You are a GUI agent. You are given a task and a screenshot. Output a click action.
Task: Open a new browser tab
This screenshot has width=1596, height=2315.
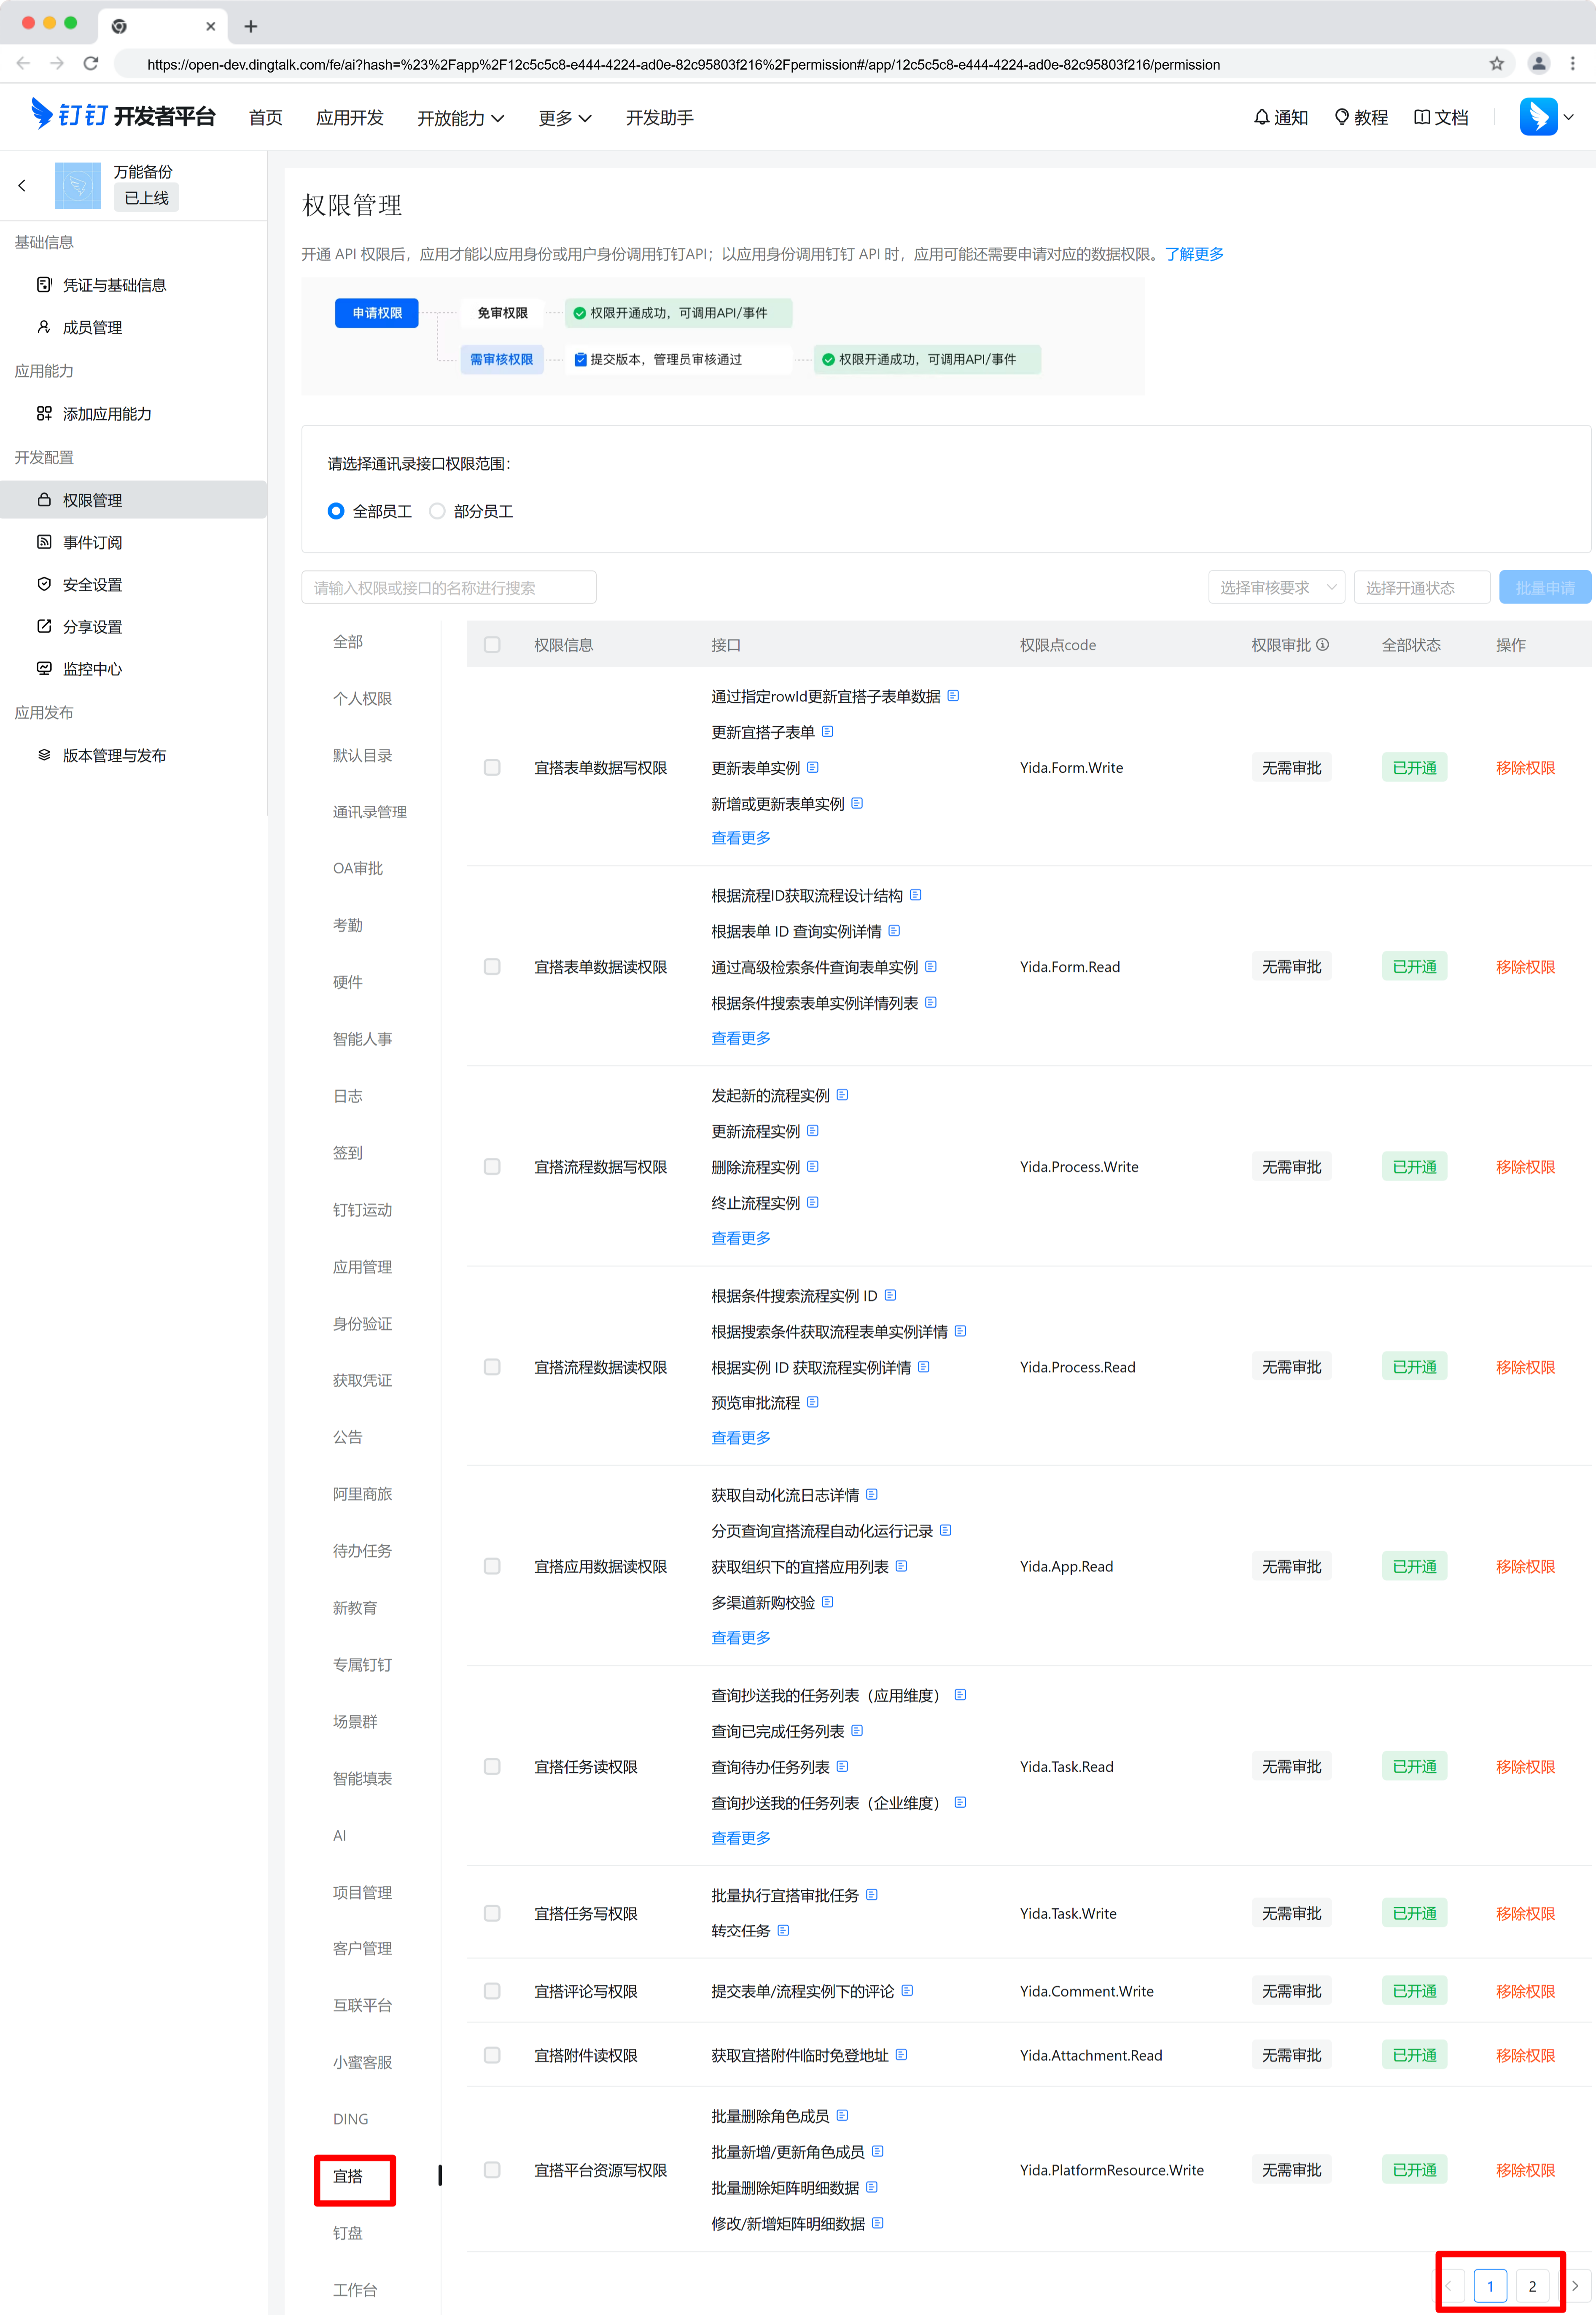tap(251, 26)
